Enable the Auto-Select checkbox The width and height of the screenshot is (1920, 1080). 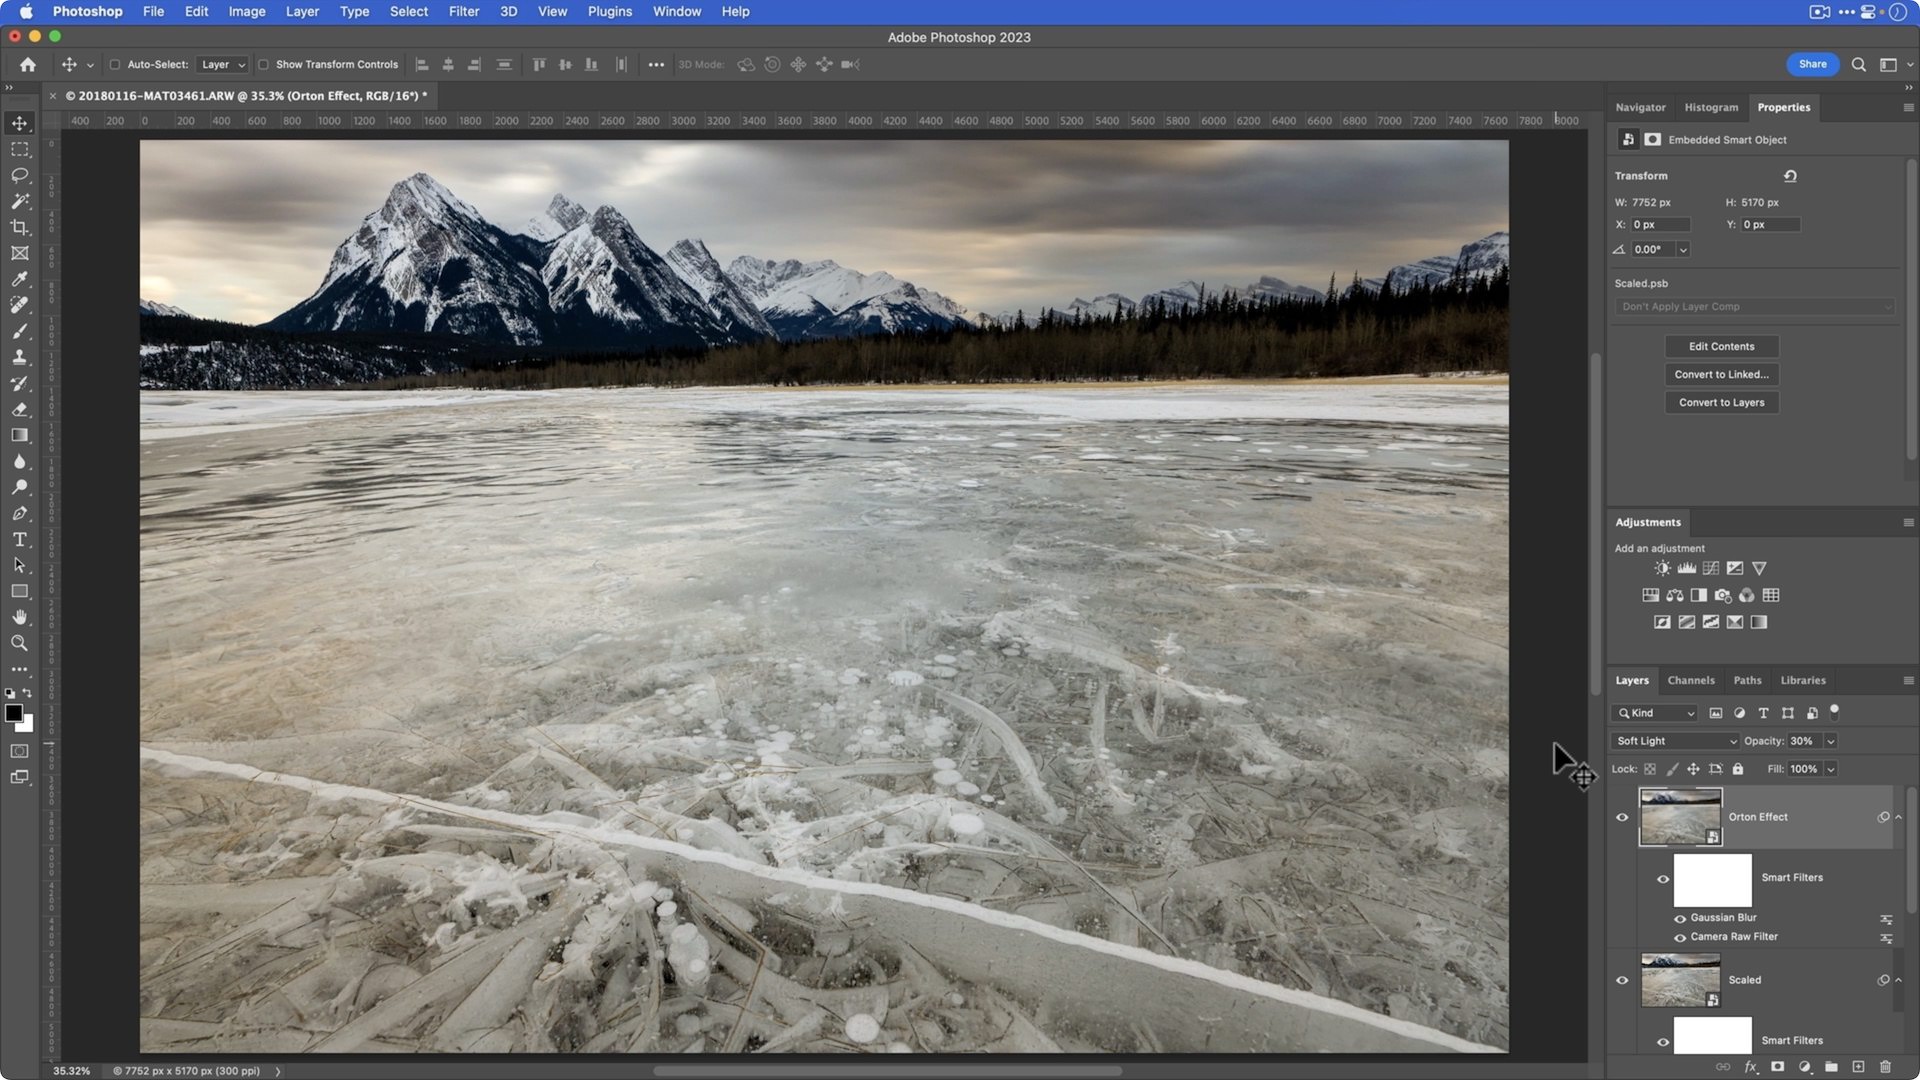114,65
